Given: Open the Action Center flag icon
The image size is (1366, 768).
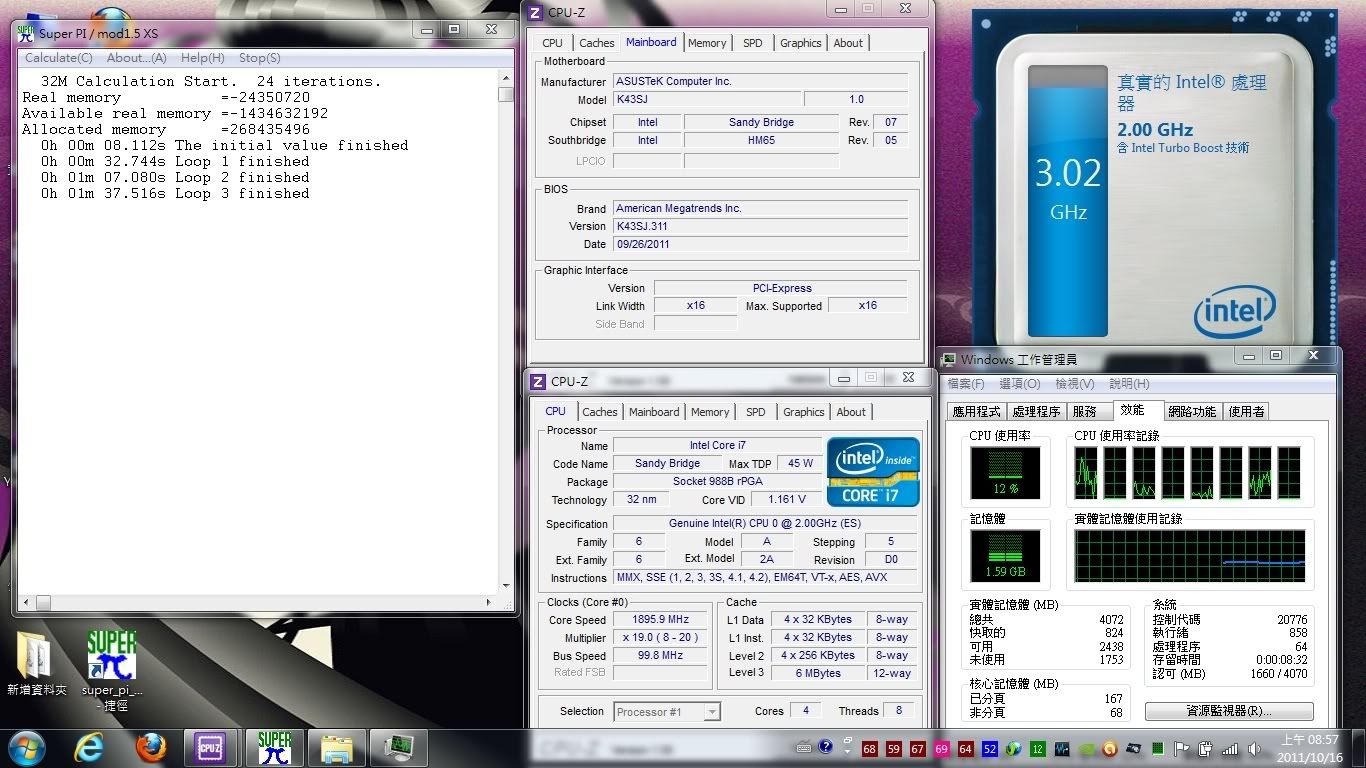Looking at the screenshot, I should [1182, 749].
